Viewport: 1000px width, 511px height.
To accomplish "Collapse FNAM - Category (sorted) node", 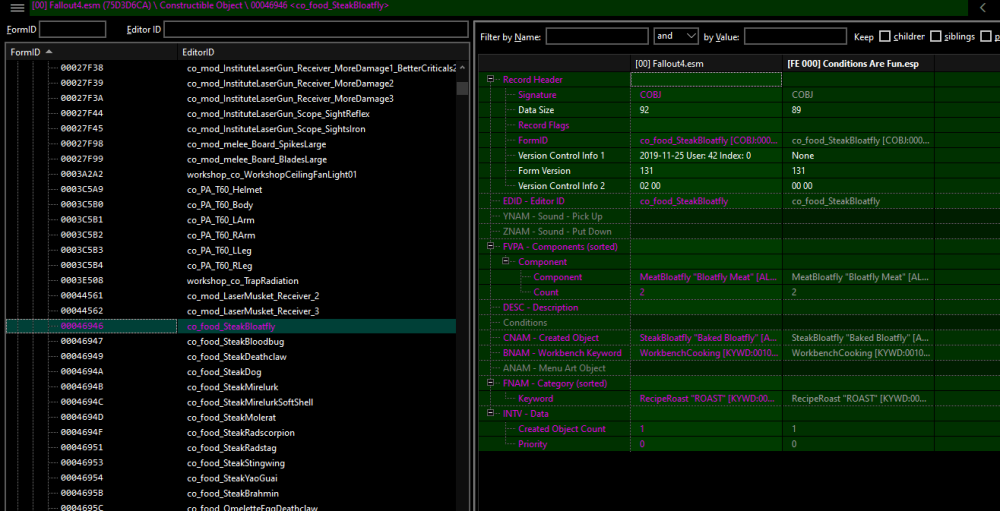I will (x=490, y=383).
